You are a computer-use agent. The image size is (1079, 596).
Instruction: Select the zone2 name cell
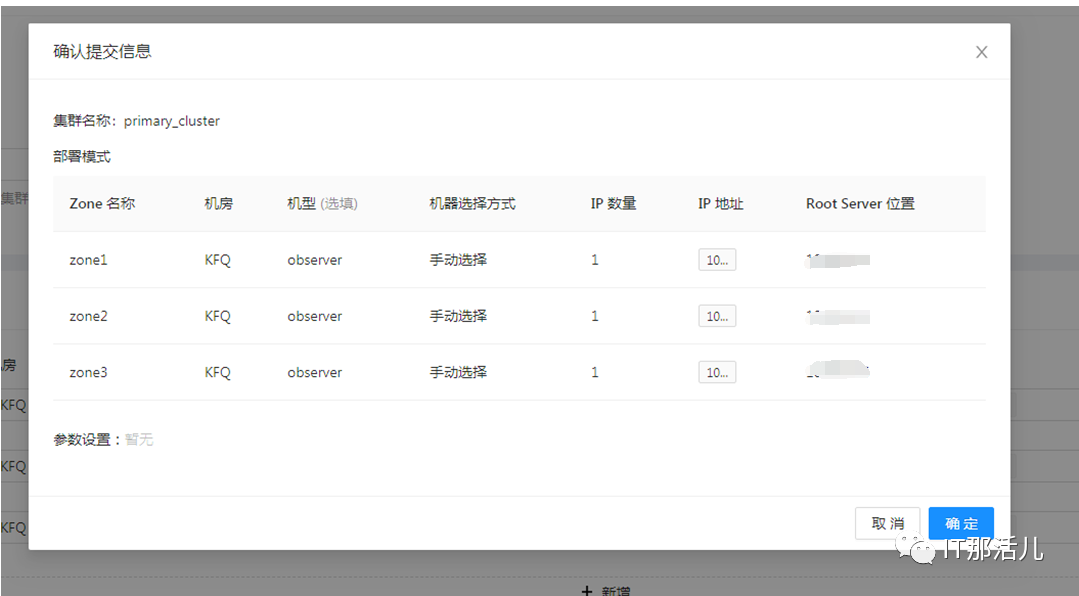coord(88,316)
